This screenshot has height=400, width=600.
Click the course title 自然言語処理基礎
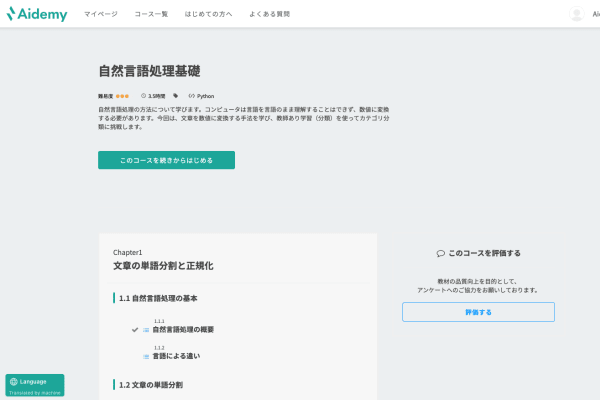coord(149,71)
